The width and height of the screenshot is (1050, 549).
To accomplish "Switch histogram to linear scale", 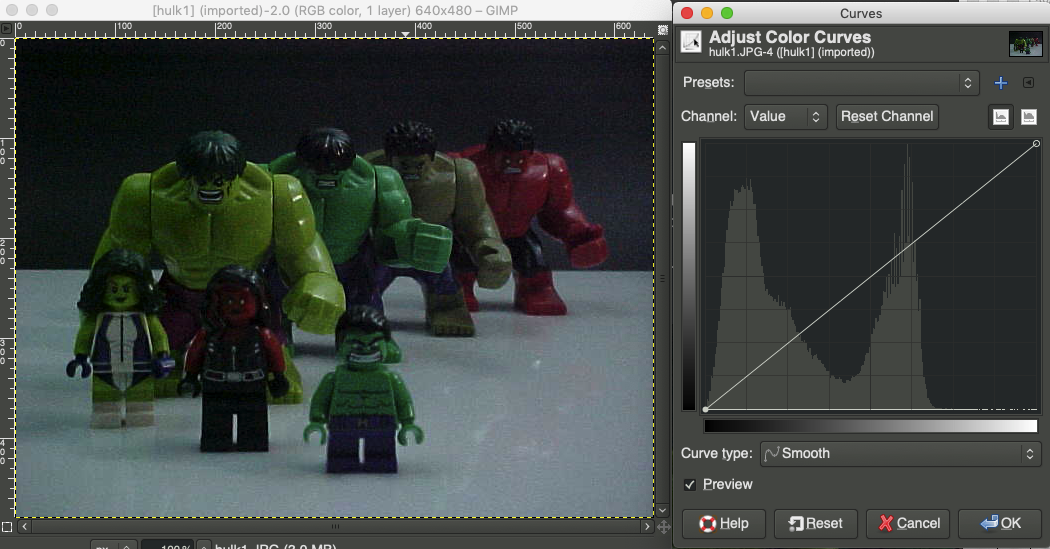I will pyautogui.click(x=1000, y=117).
